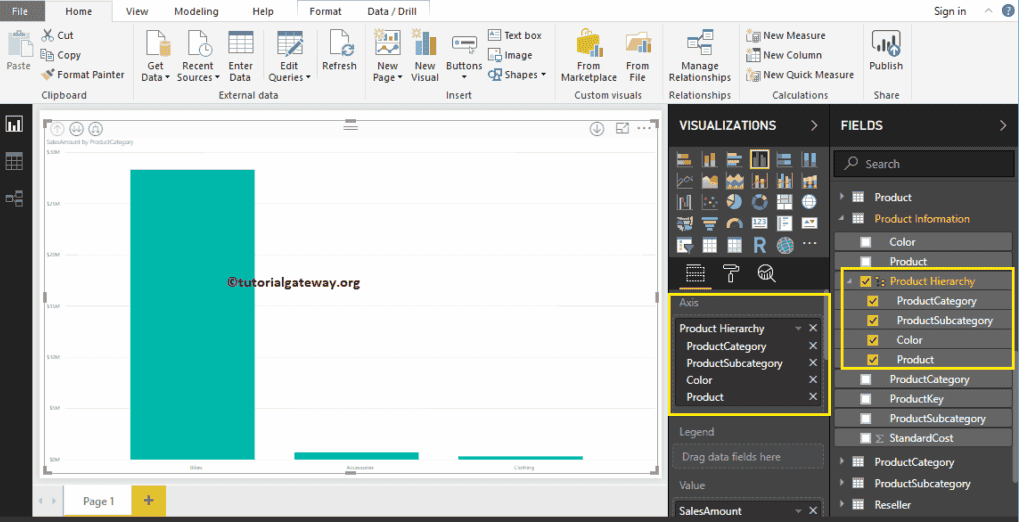Open Product Hierarchy dropdown in Axis well
This screenshot has width=1019, height=522.
(797, 329)
